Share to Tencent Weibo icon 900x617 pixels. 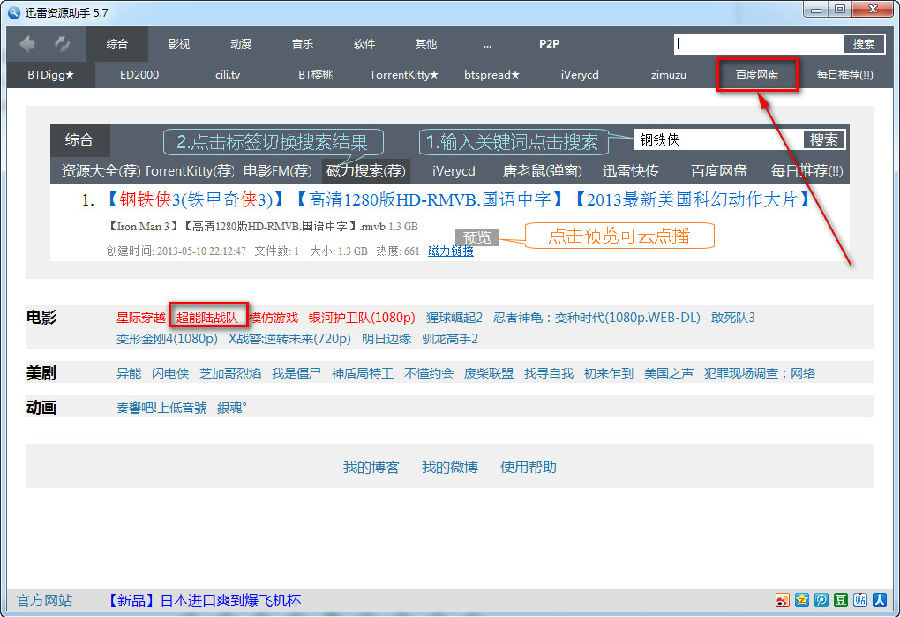click(x=821, y=600)
